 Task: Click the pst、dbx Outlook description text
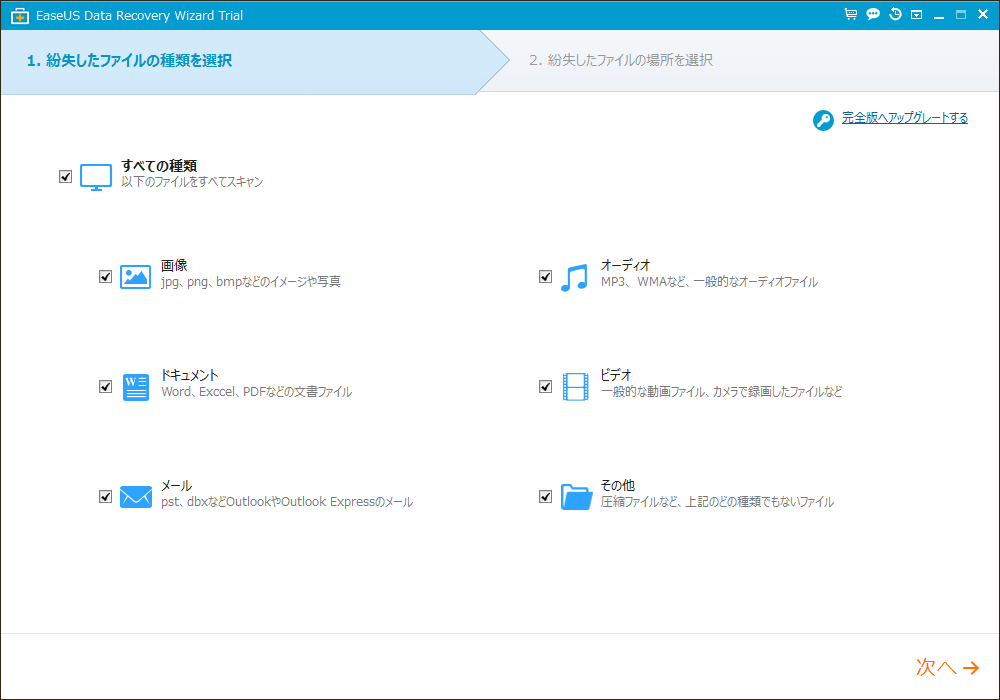pos(287,502)
